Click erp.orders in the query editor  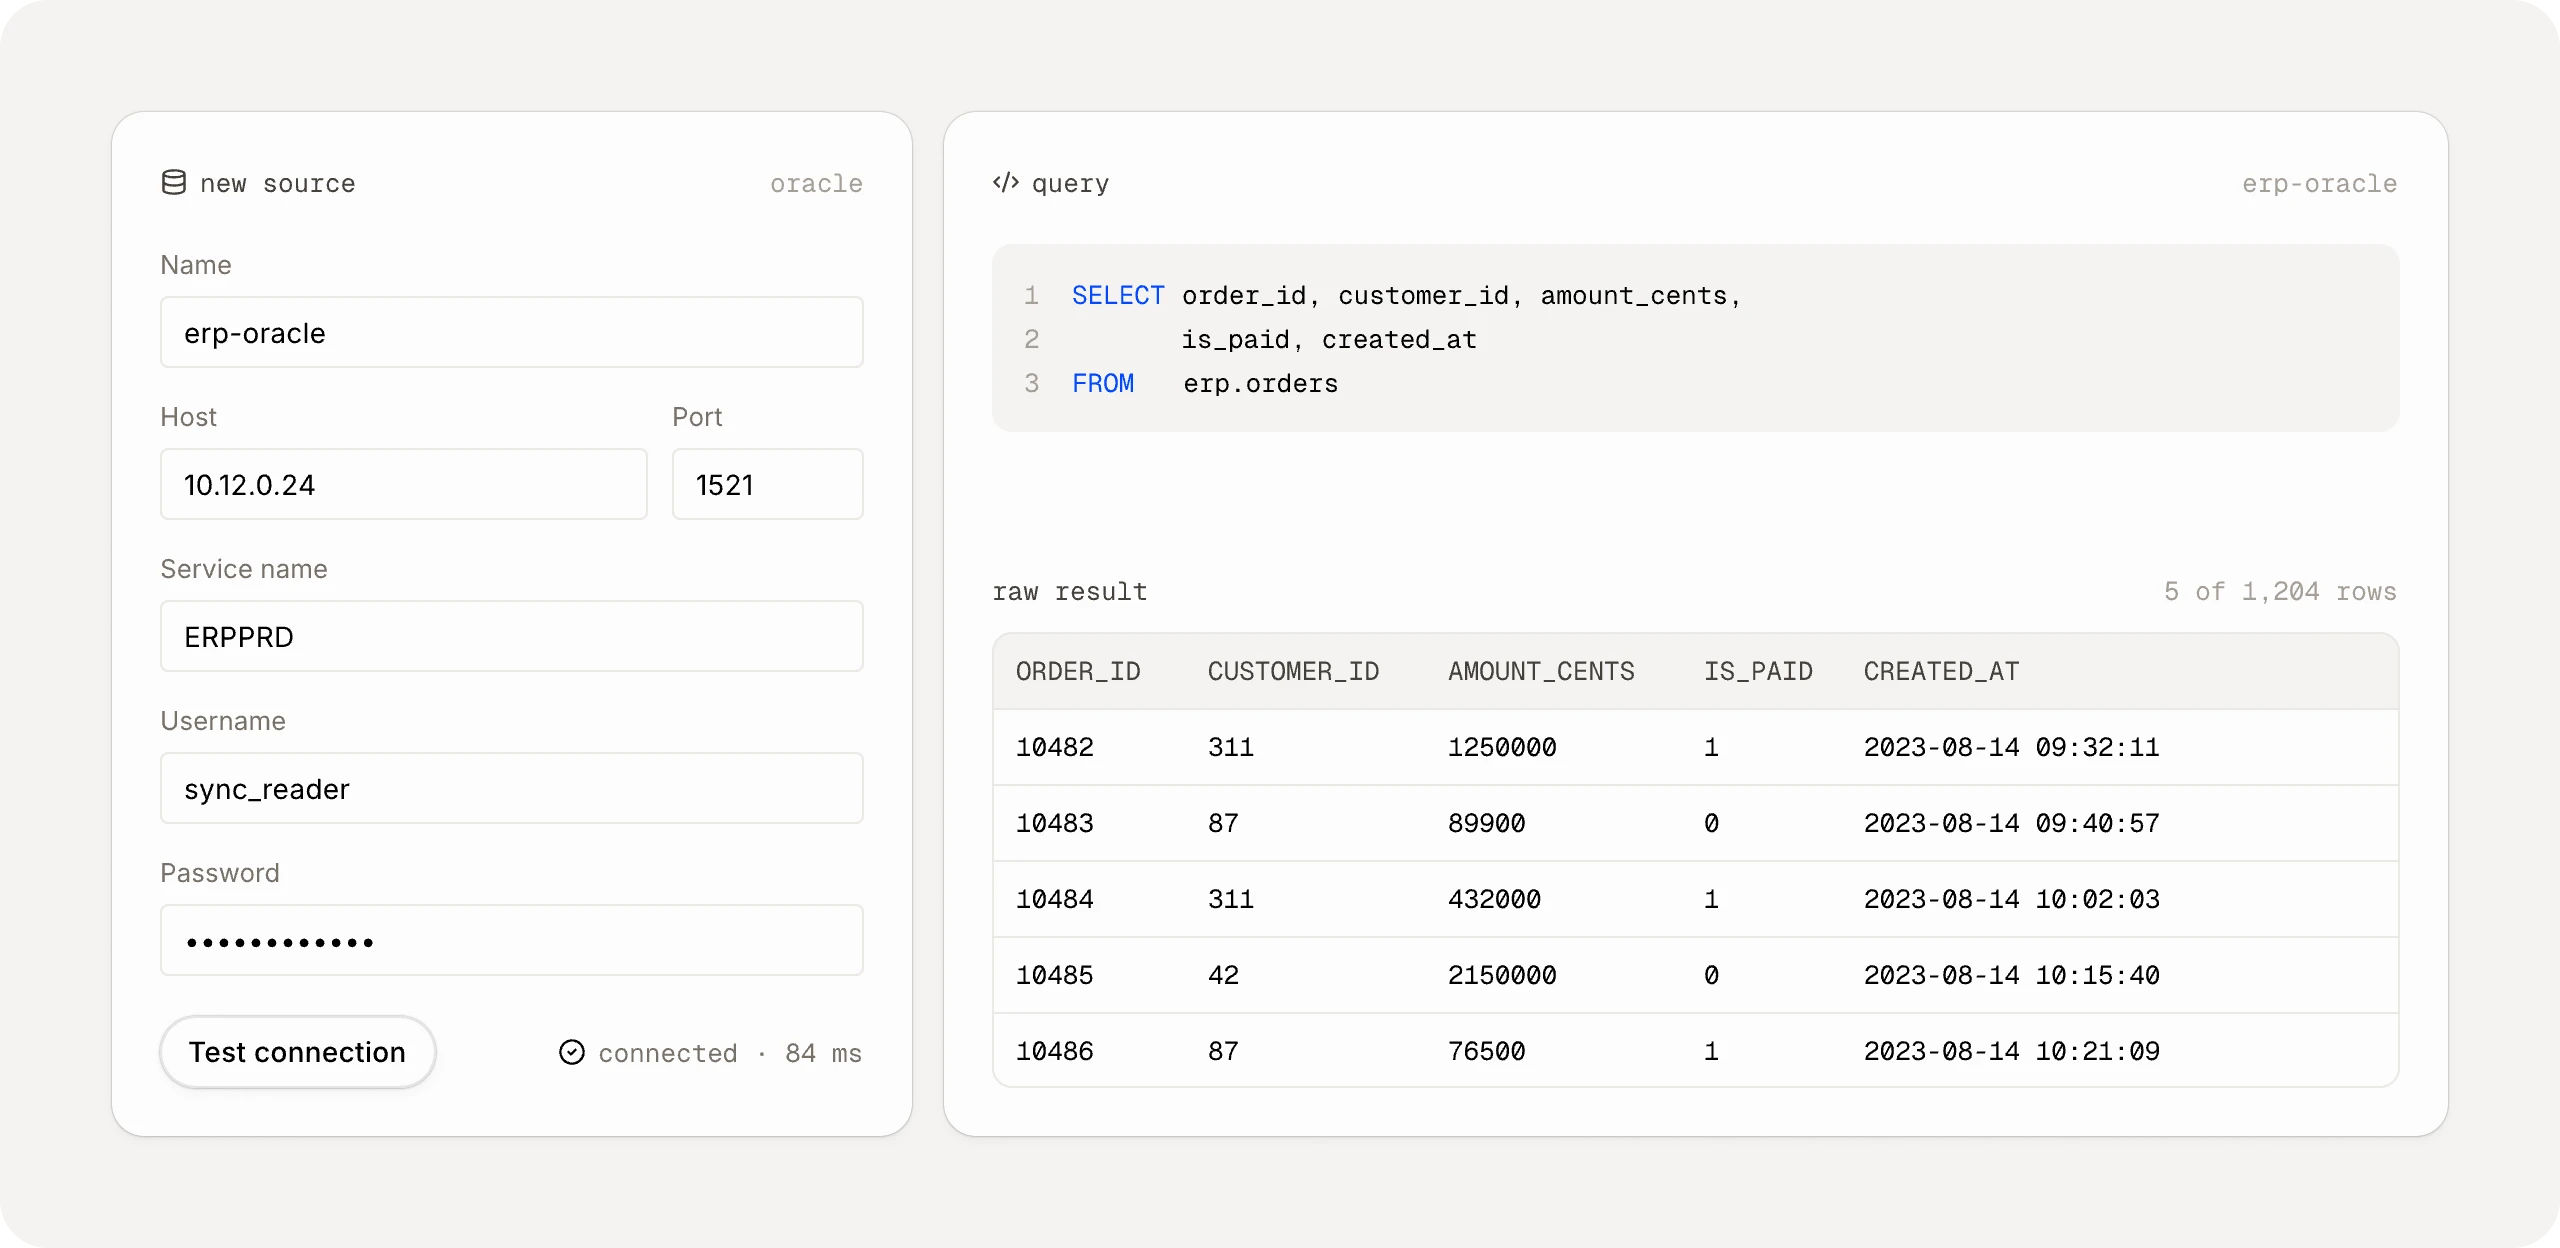[x=1260, y=383]
